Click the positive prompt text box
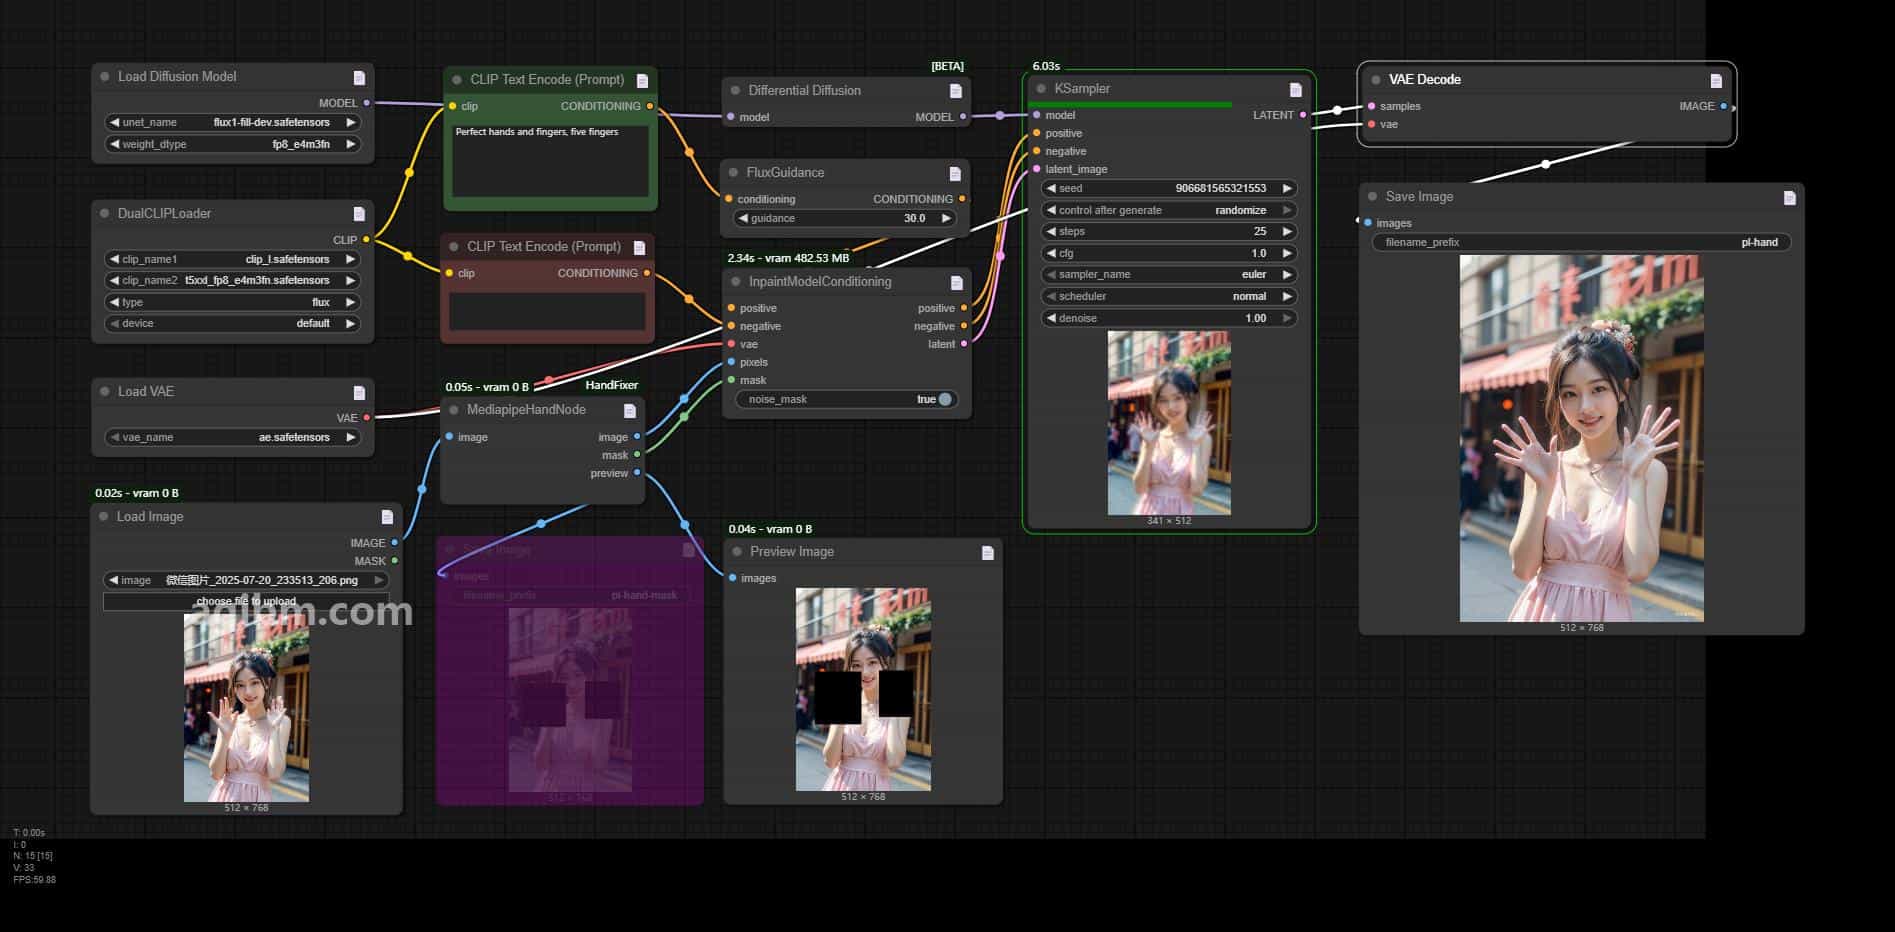The image size is (1895, 932). 549,160
